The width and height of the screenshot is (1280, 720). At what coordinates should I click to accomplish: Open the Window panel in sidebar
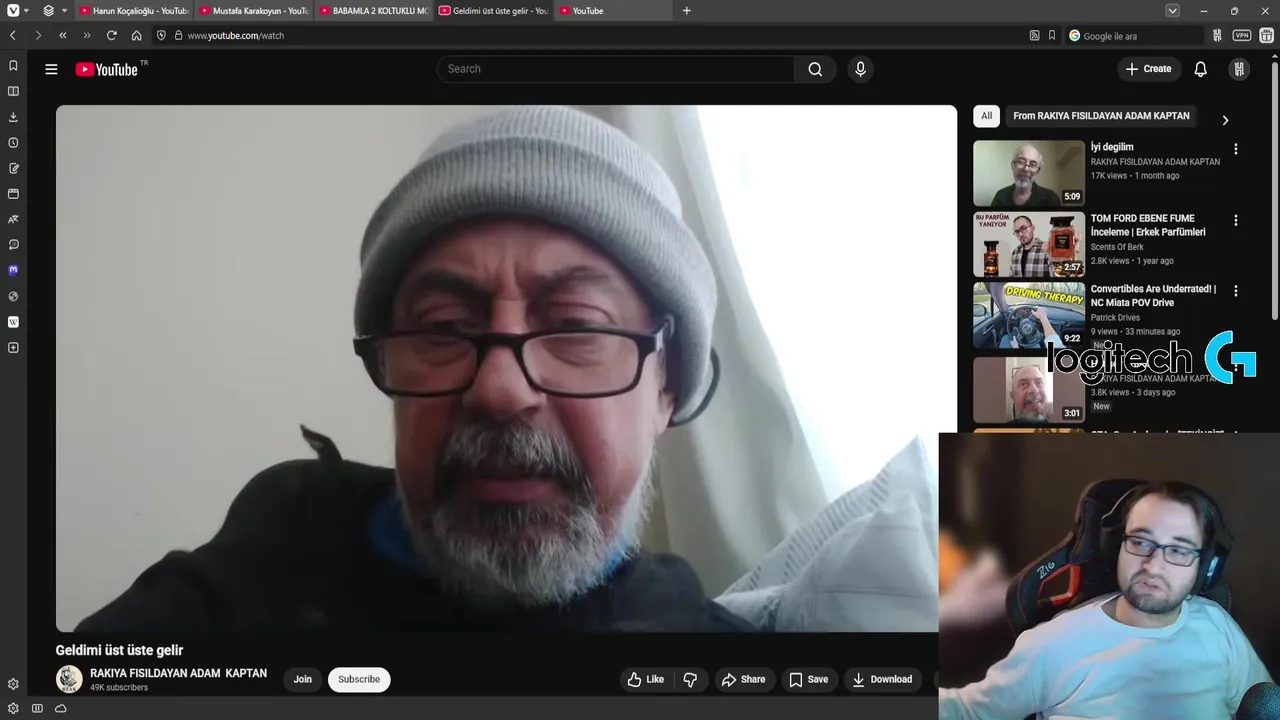13,194
